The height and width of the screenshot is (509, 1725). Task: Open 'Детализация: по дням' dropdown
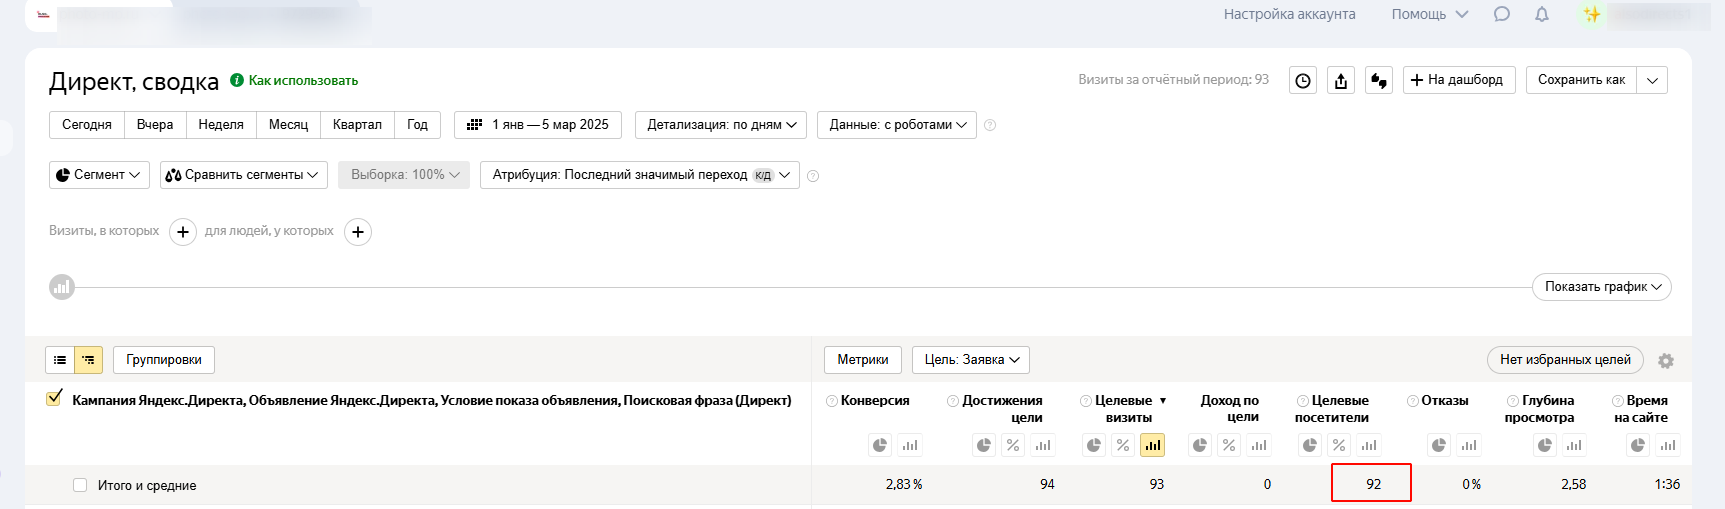tap(722, 125)
